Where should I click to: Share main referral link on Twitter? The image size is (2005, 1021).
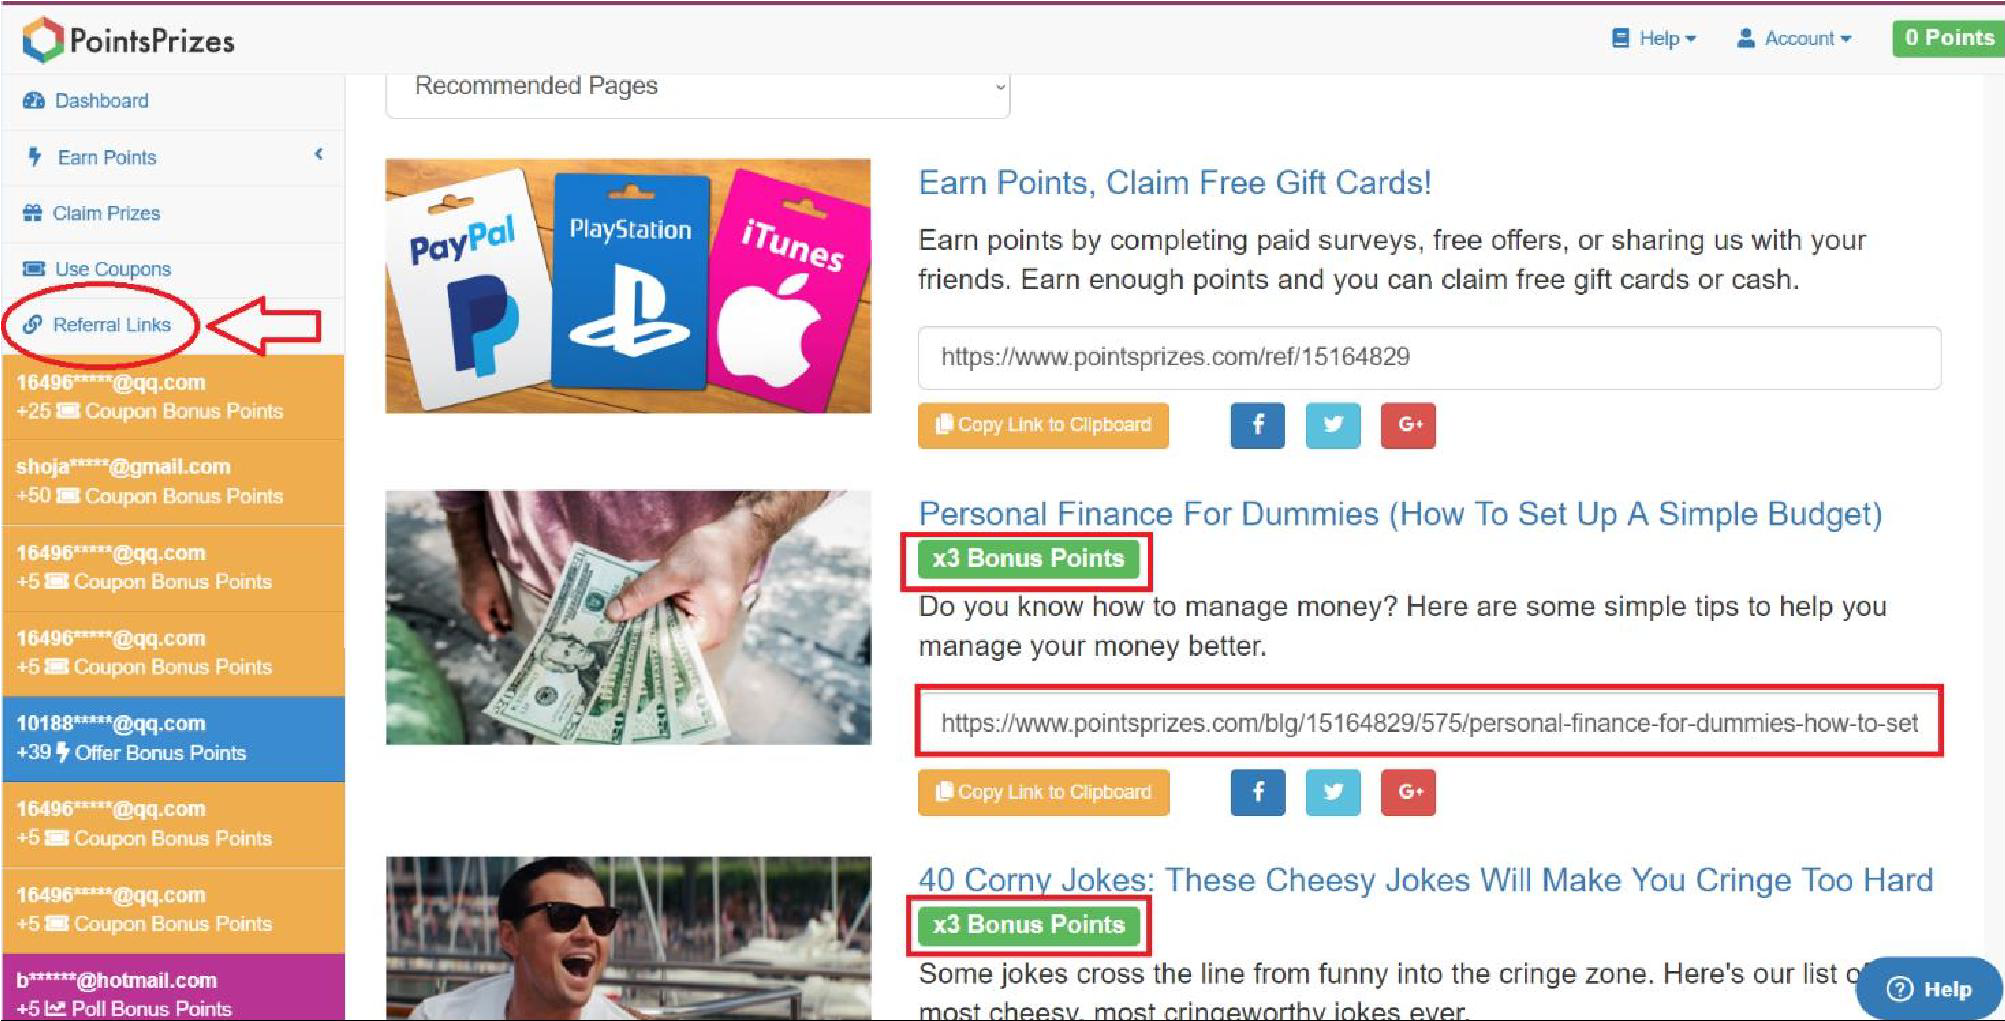(x=1333, y=425)
